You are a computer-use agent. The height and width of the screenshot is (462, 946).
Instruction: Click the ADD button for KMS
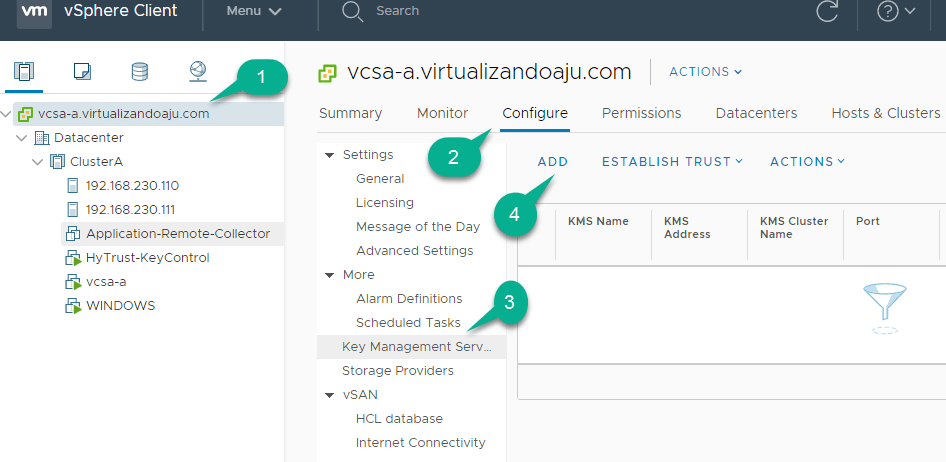pos(553,161)
